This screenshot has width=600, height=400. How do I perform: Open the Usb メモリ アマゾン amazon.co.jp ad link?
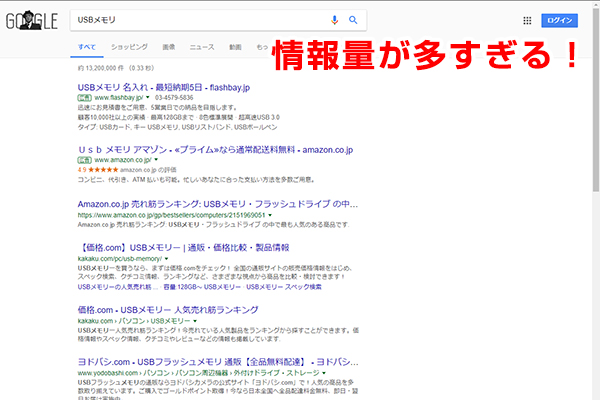pyautogui.click(x=215, y=150)
